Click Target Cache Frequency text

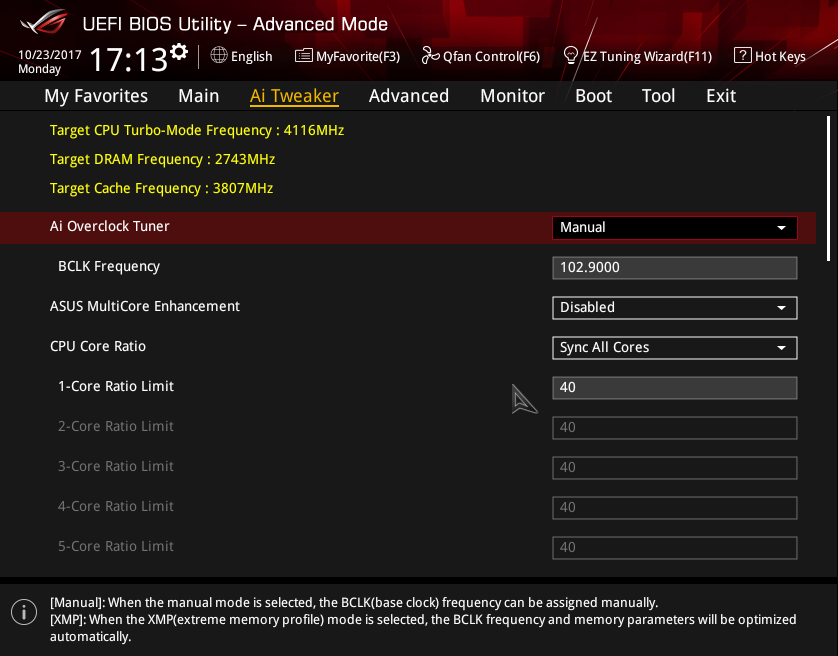pos(161,188)
